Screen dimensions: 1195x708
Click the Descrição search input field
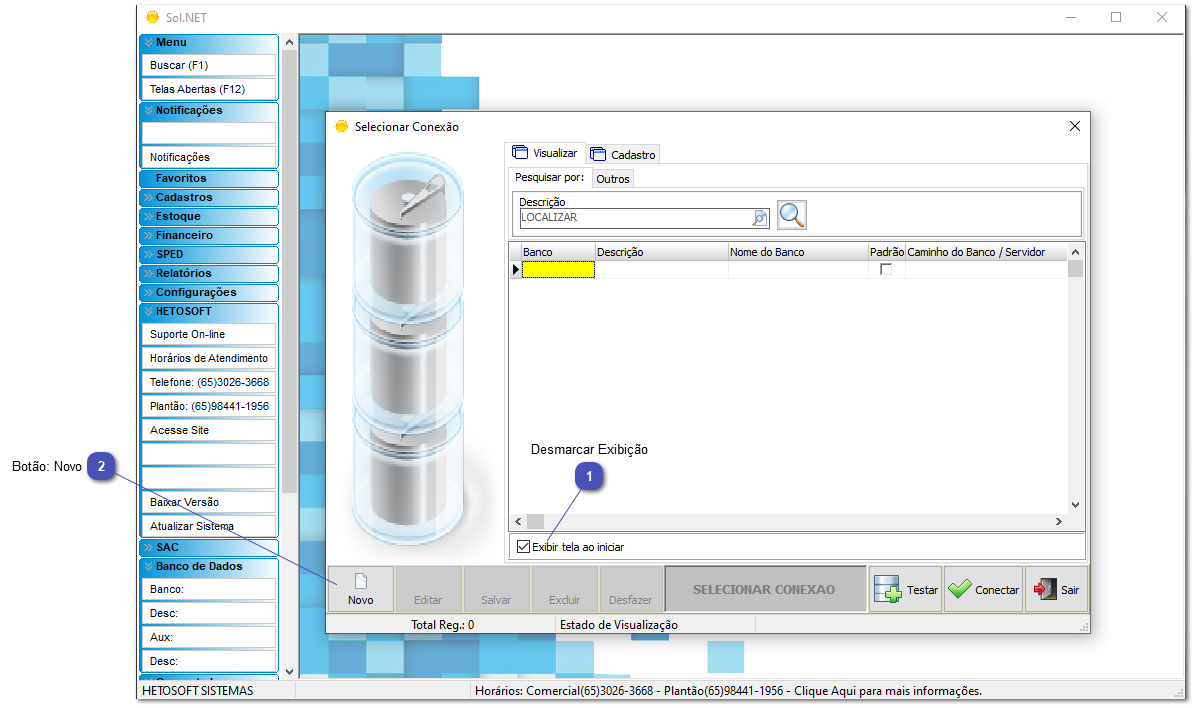pos(634,217)
